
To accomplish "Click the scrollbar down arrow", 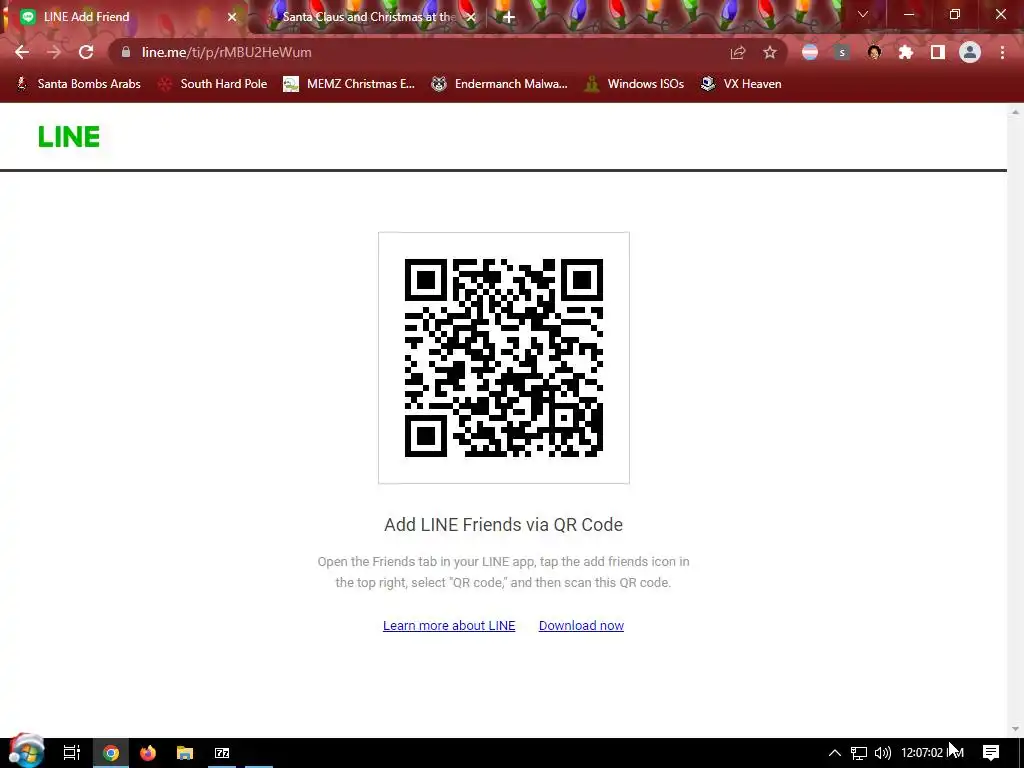I will 1015,729.
